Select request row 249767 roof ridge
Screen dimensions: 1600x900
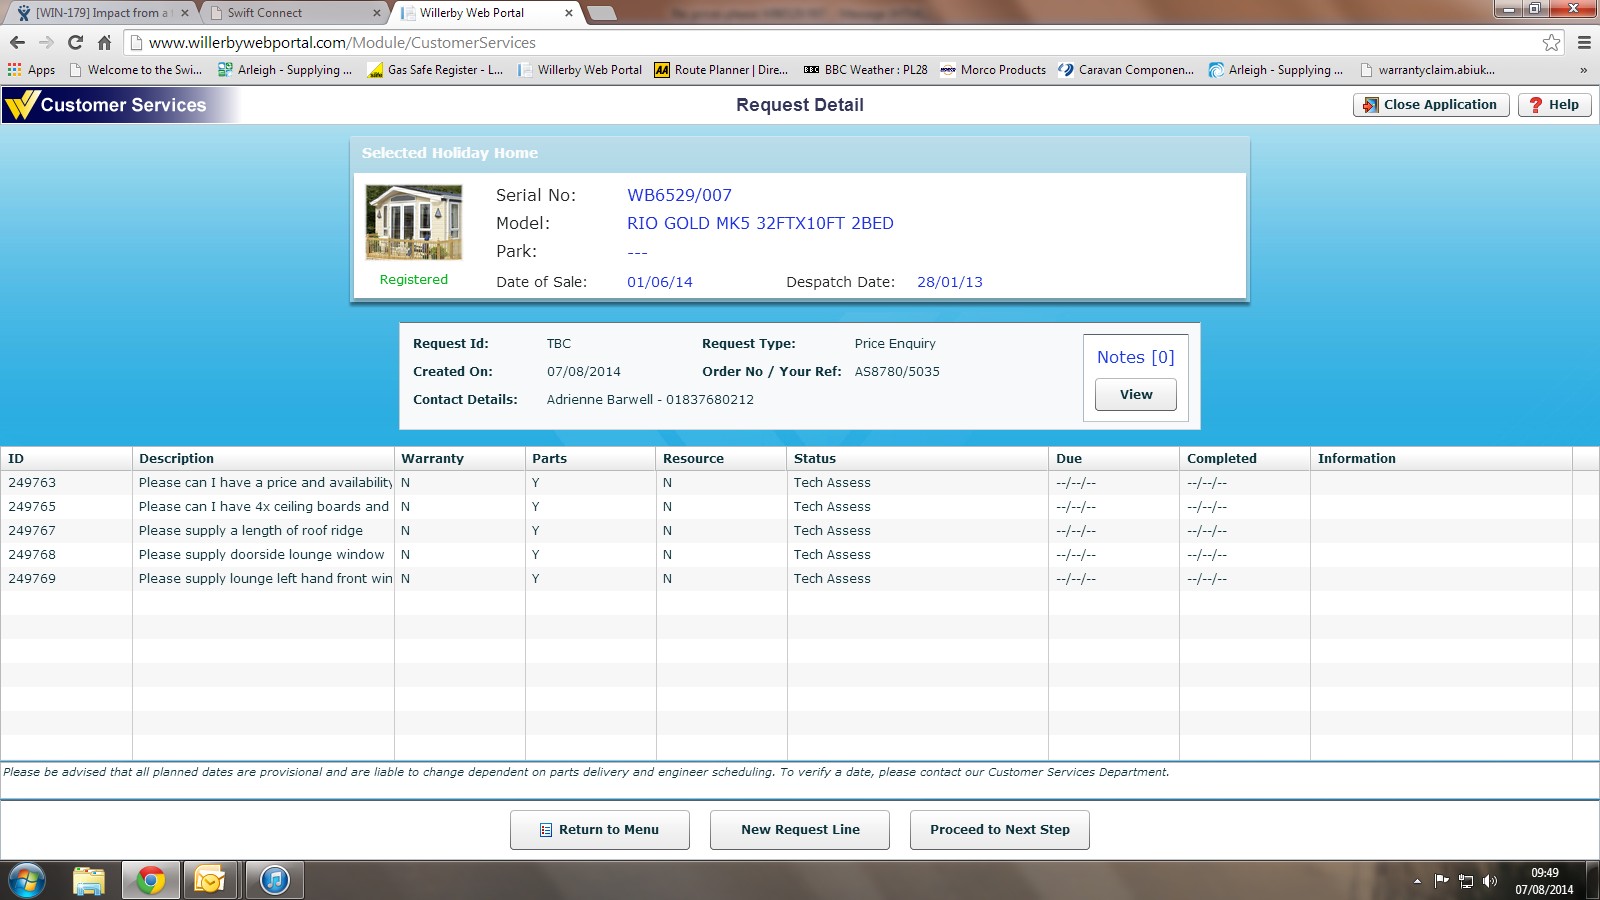point(250,531)
